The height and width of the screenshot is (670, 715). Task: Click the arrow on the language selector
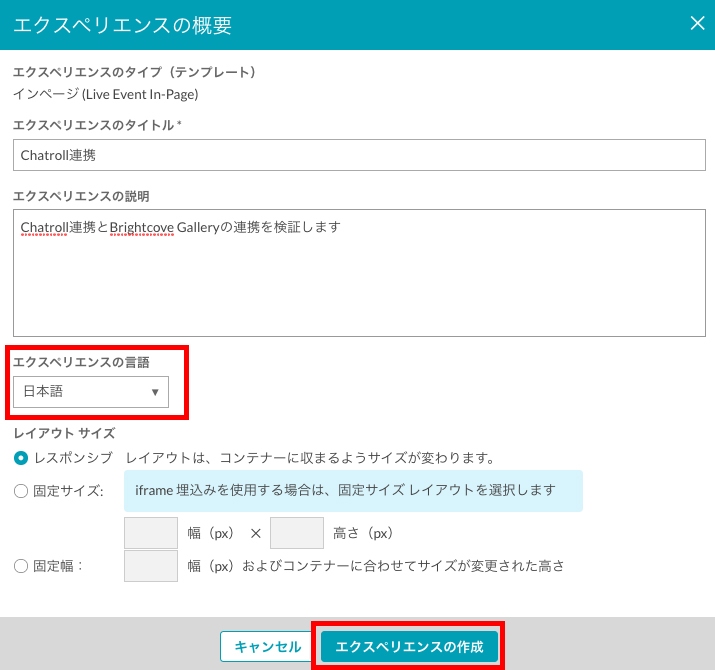155,392
